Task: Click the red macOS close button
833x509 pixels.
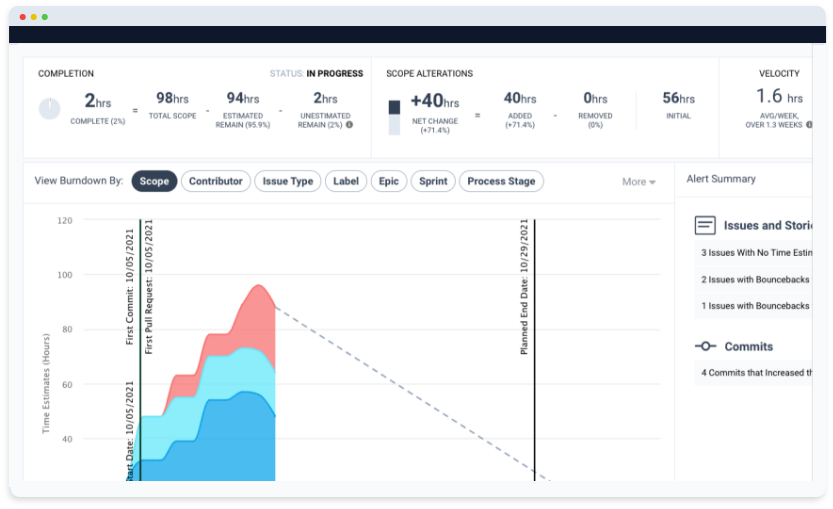Action: pyautogui.click(x=22, y=17)
